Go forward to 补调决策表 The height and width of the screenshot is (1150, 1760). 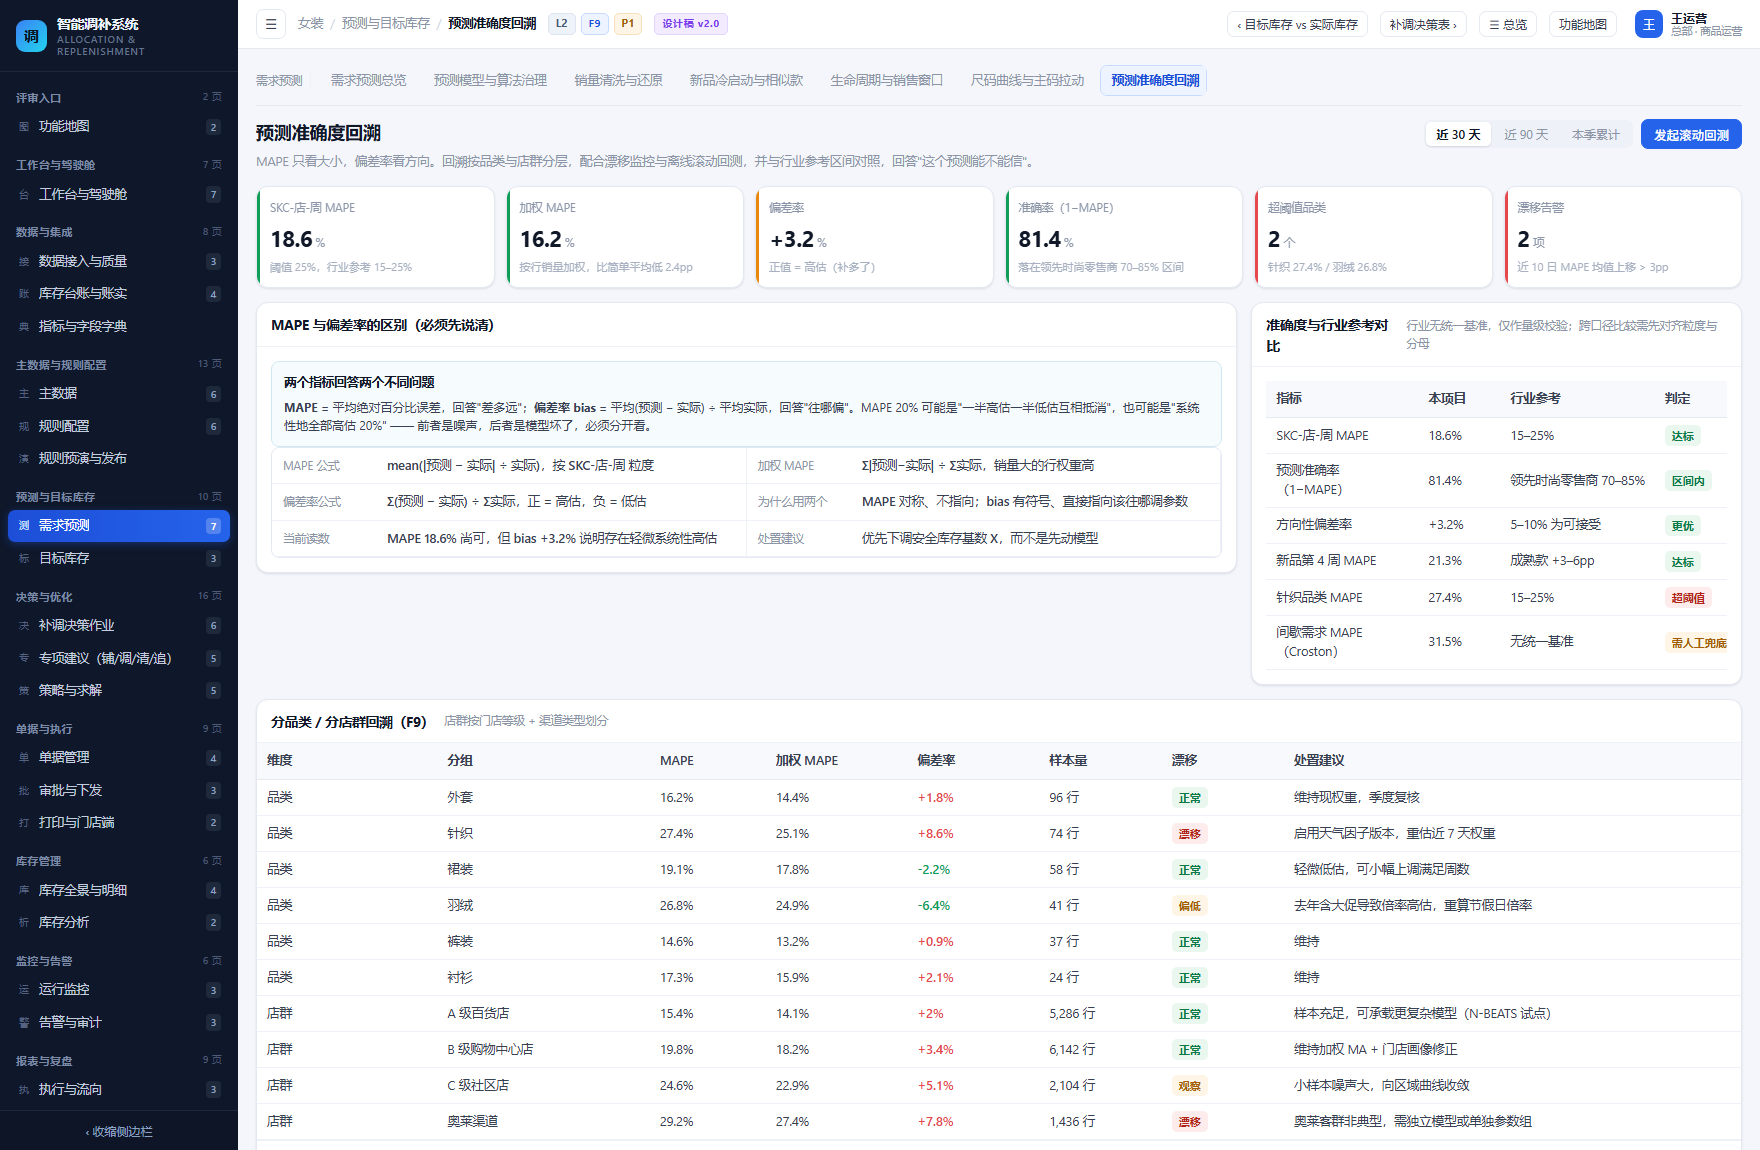[x=1423, y=25]
